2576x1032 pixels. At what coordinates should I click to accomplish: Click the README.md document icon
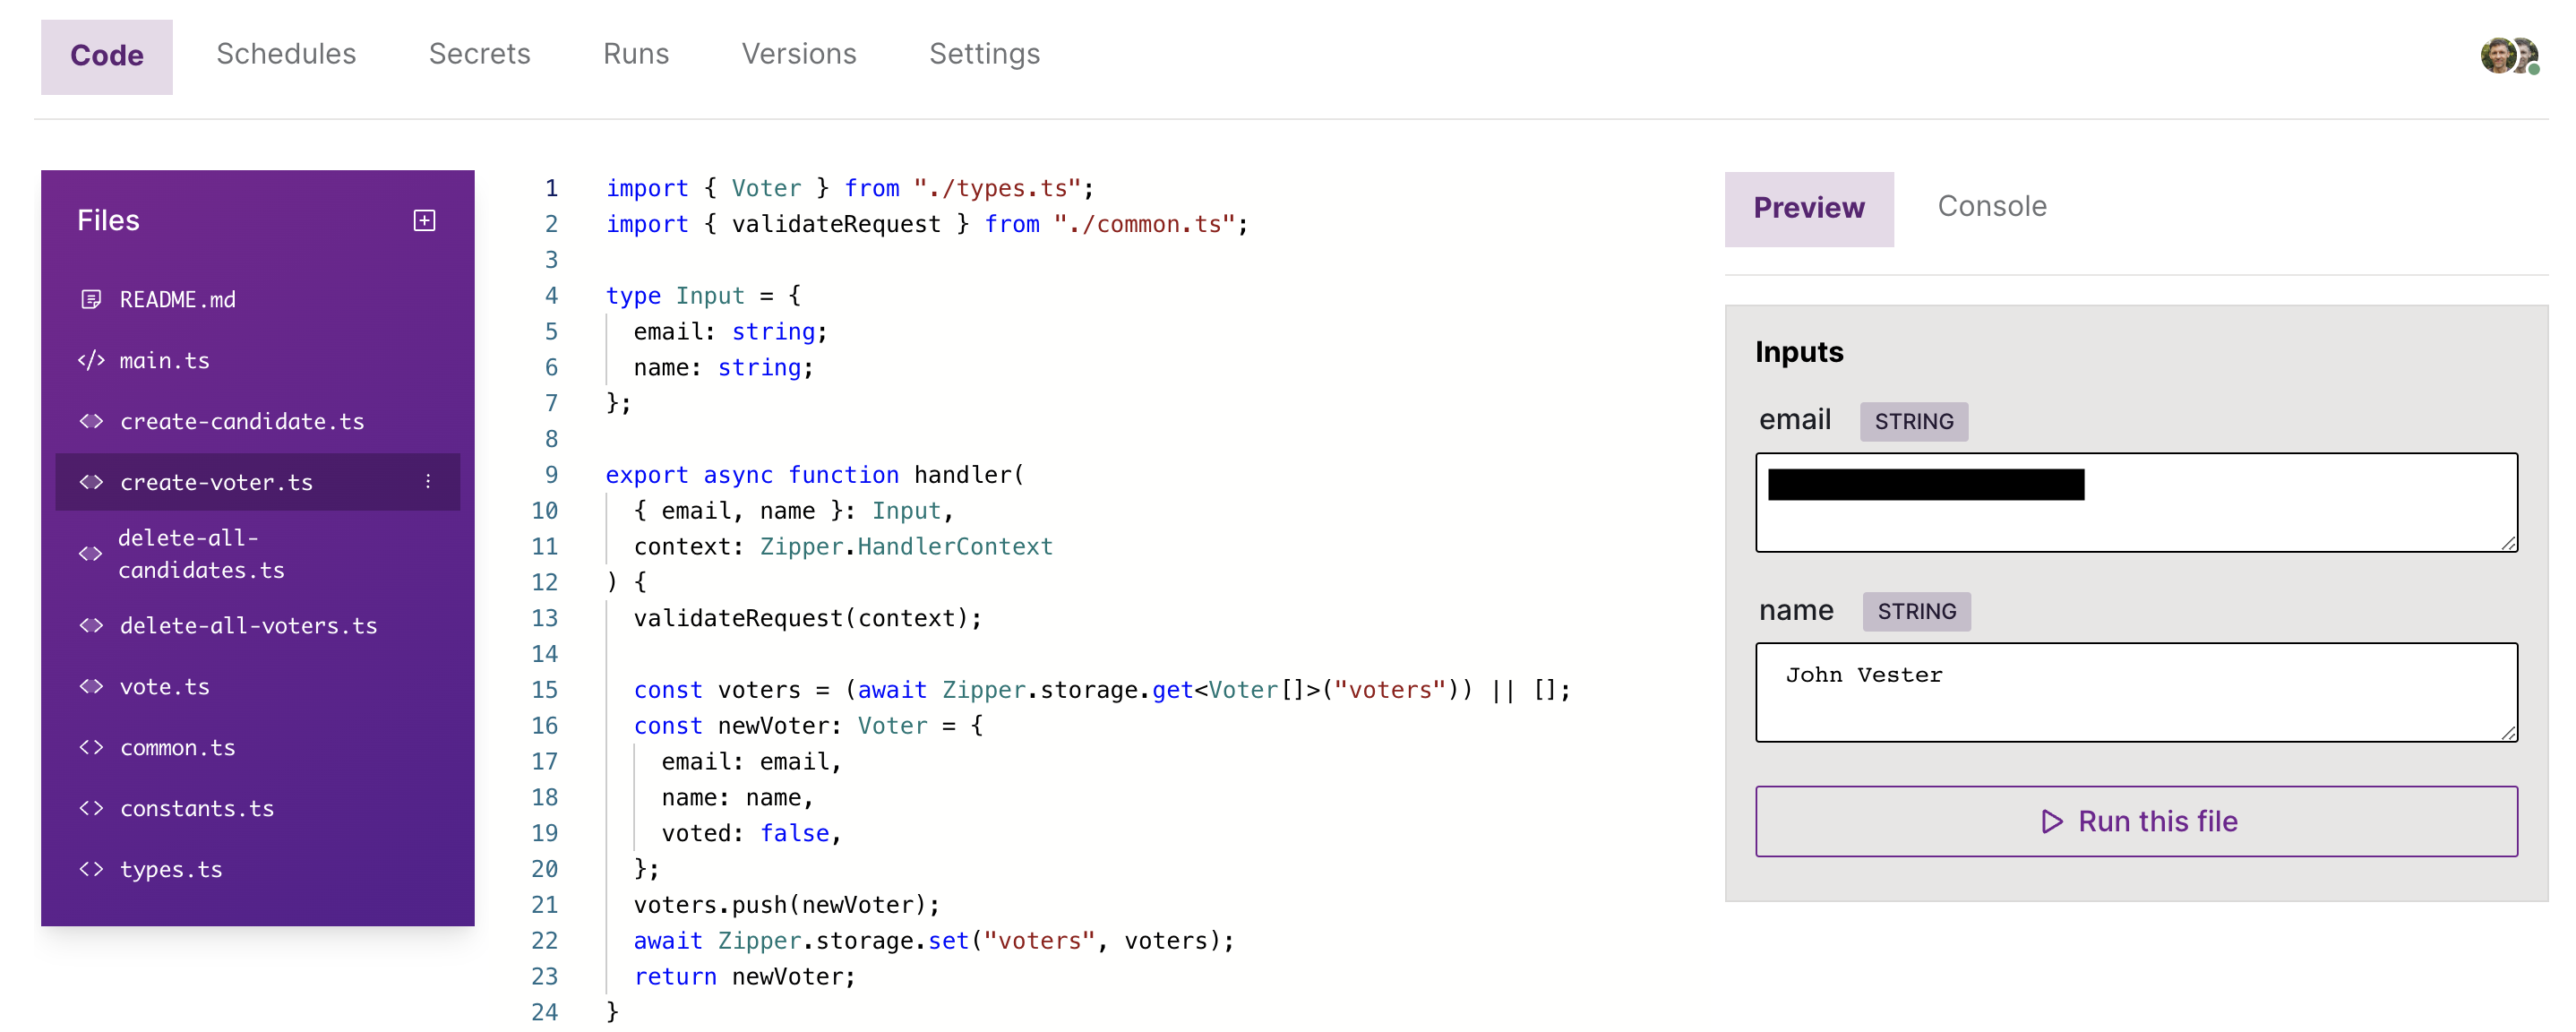point(91,299)
